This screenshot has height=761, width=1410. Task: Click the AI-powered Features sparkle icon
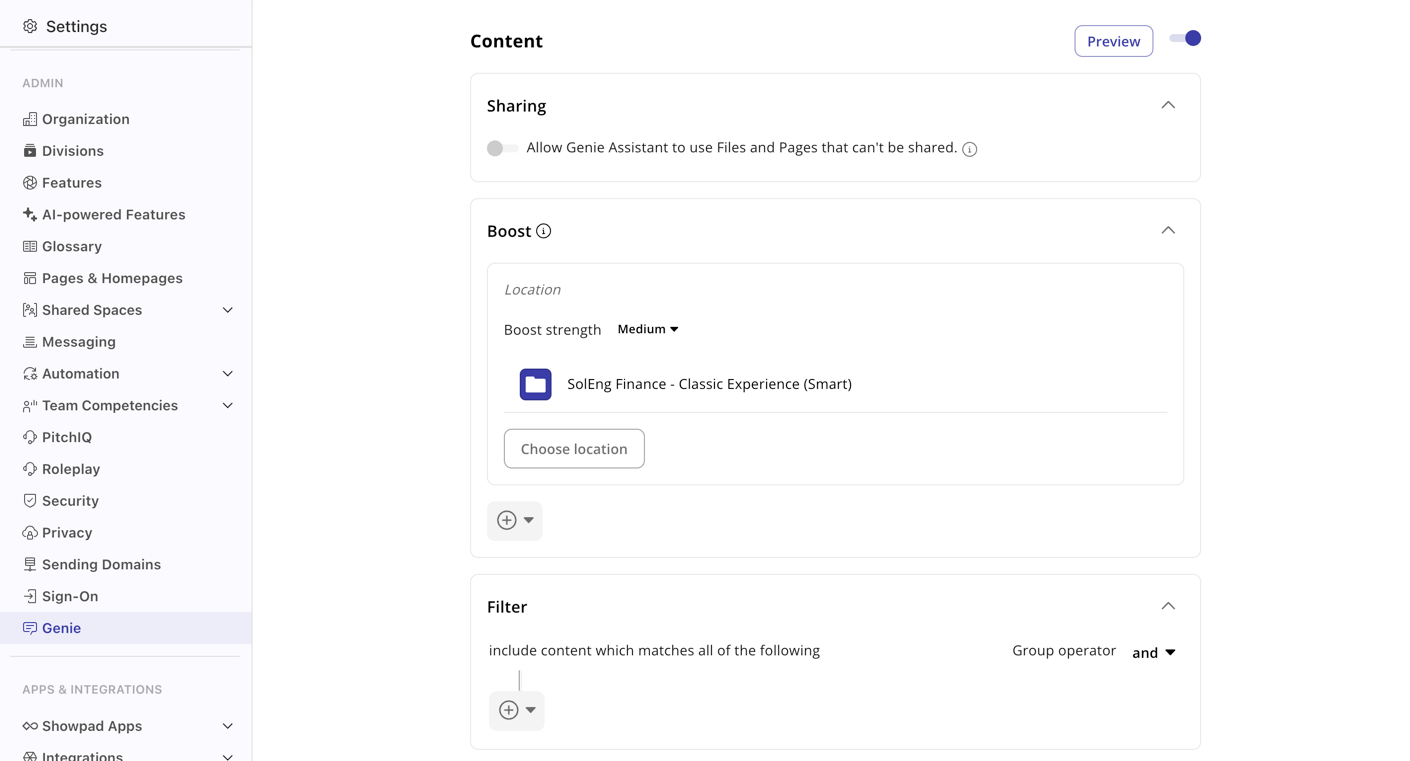coord(30,215)
